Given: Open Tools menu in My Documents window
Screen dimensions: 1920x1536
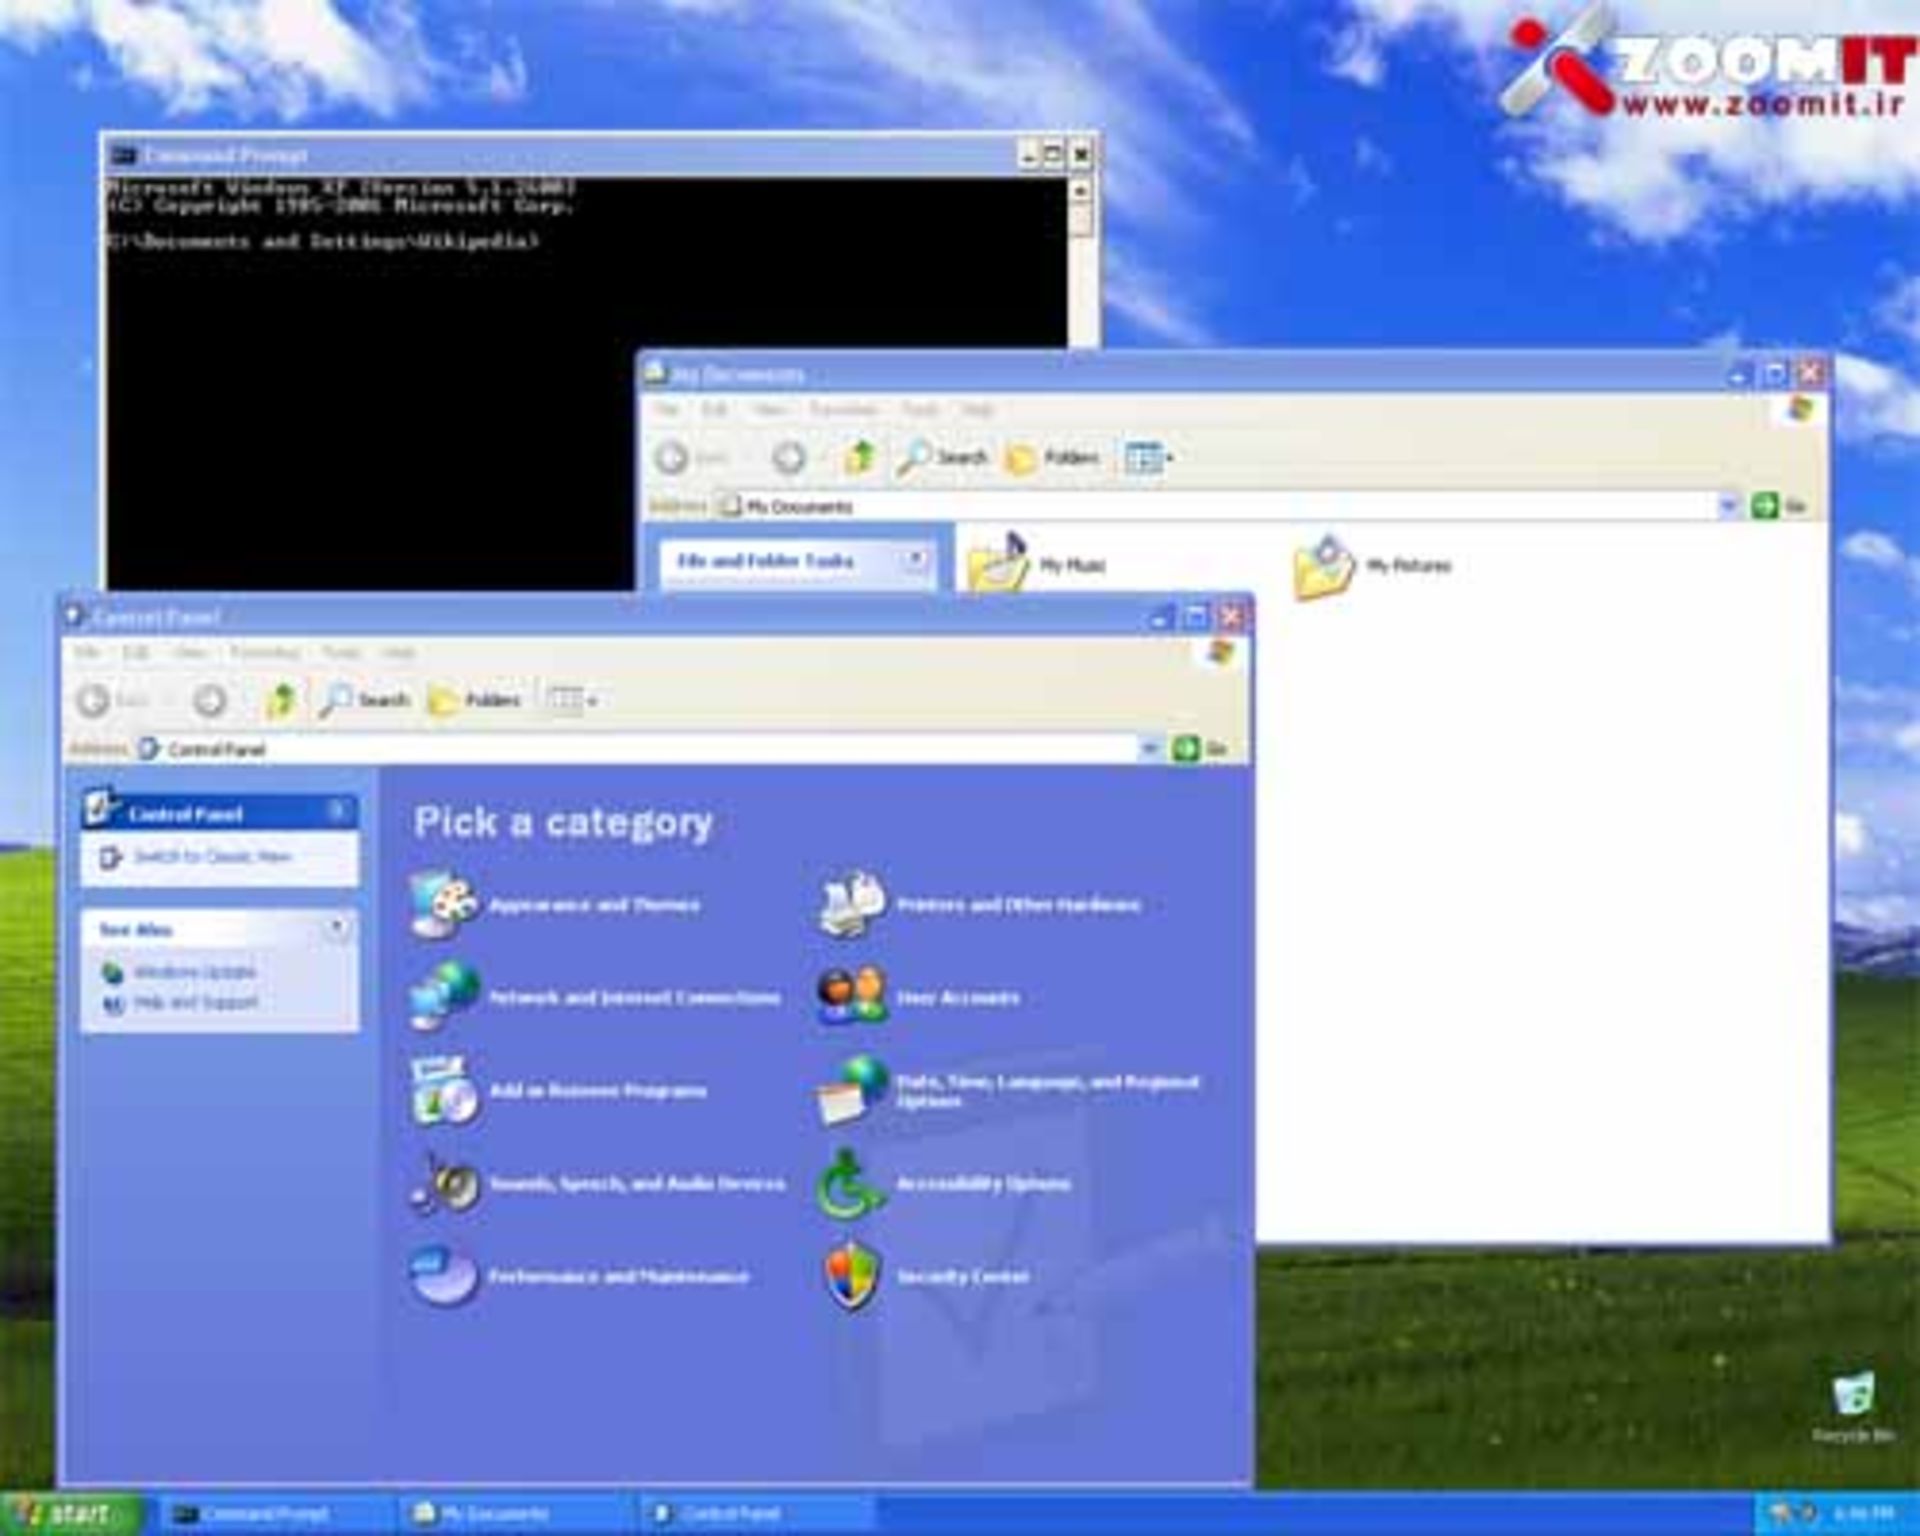Looking at the screenshot, I should pos(920,409).
